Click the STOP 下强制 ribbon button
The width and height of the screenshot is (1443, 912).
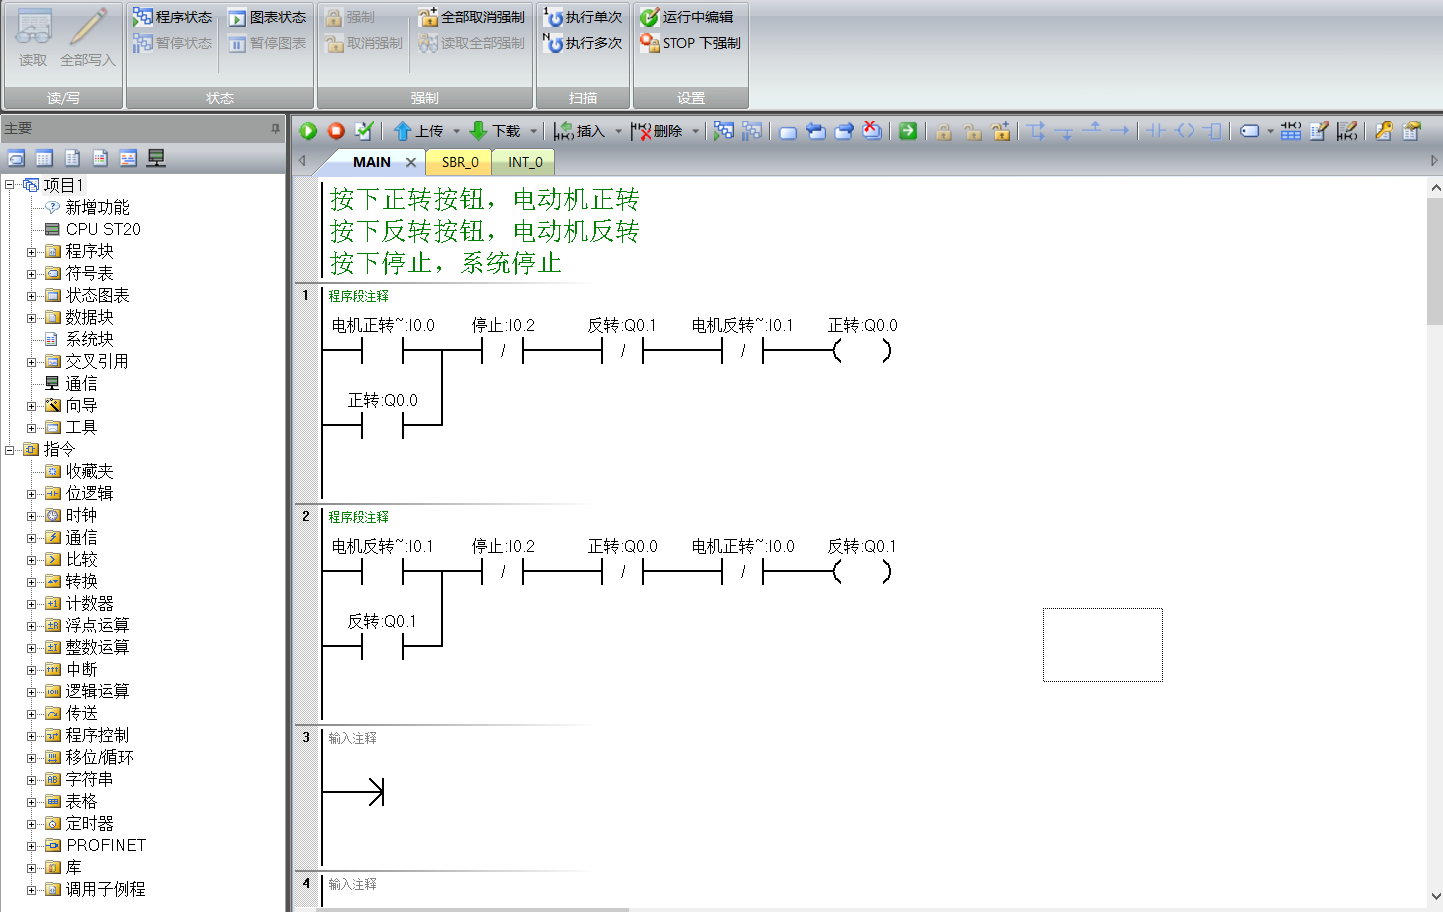tap(691, 43)
